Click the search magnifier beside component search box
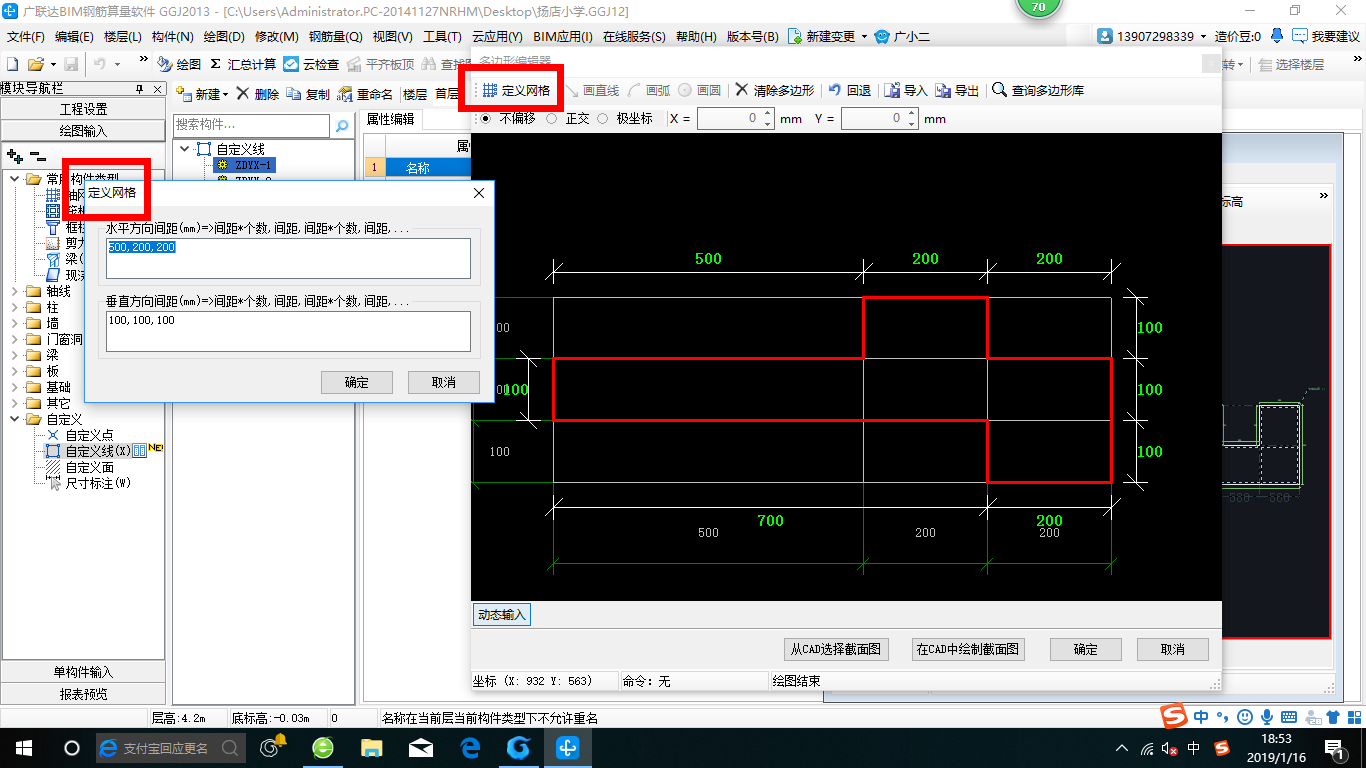This screenshot has width=1366, height=768. click(x=342, y=126)
